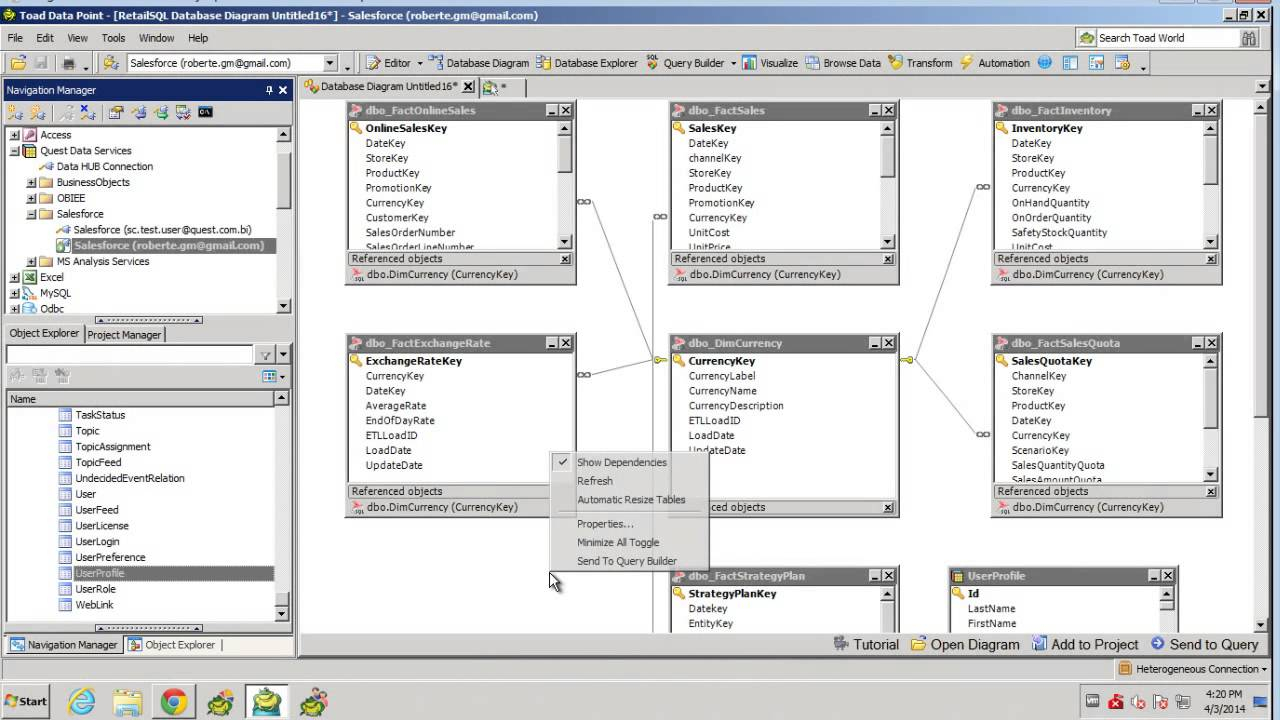Minimize the dbo_DimCurrency table box
The image size is (1280, 720).
point(874,344)
